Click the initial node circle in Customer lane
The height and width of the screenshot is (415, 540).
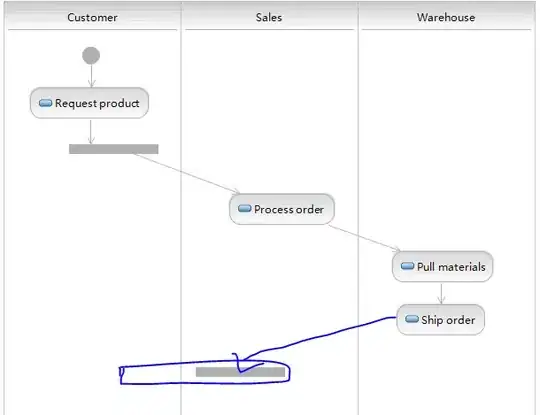click(91, 55)
